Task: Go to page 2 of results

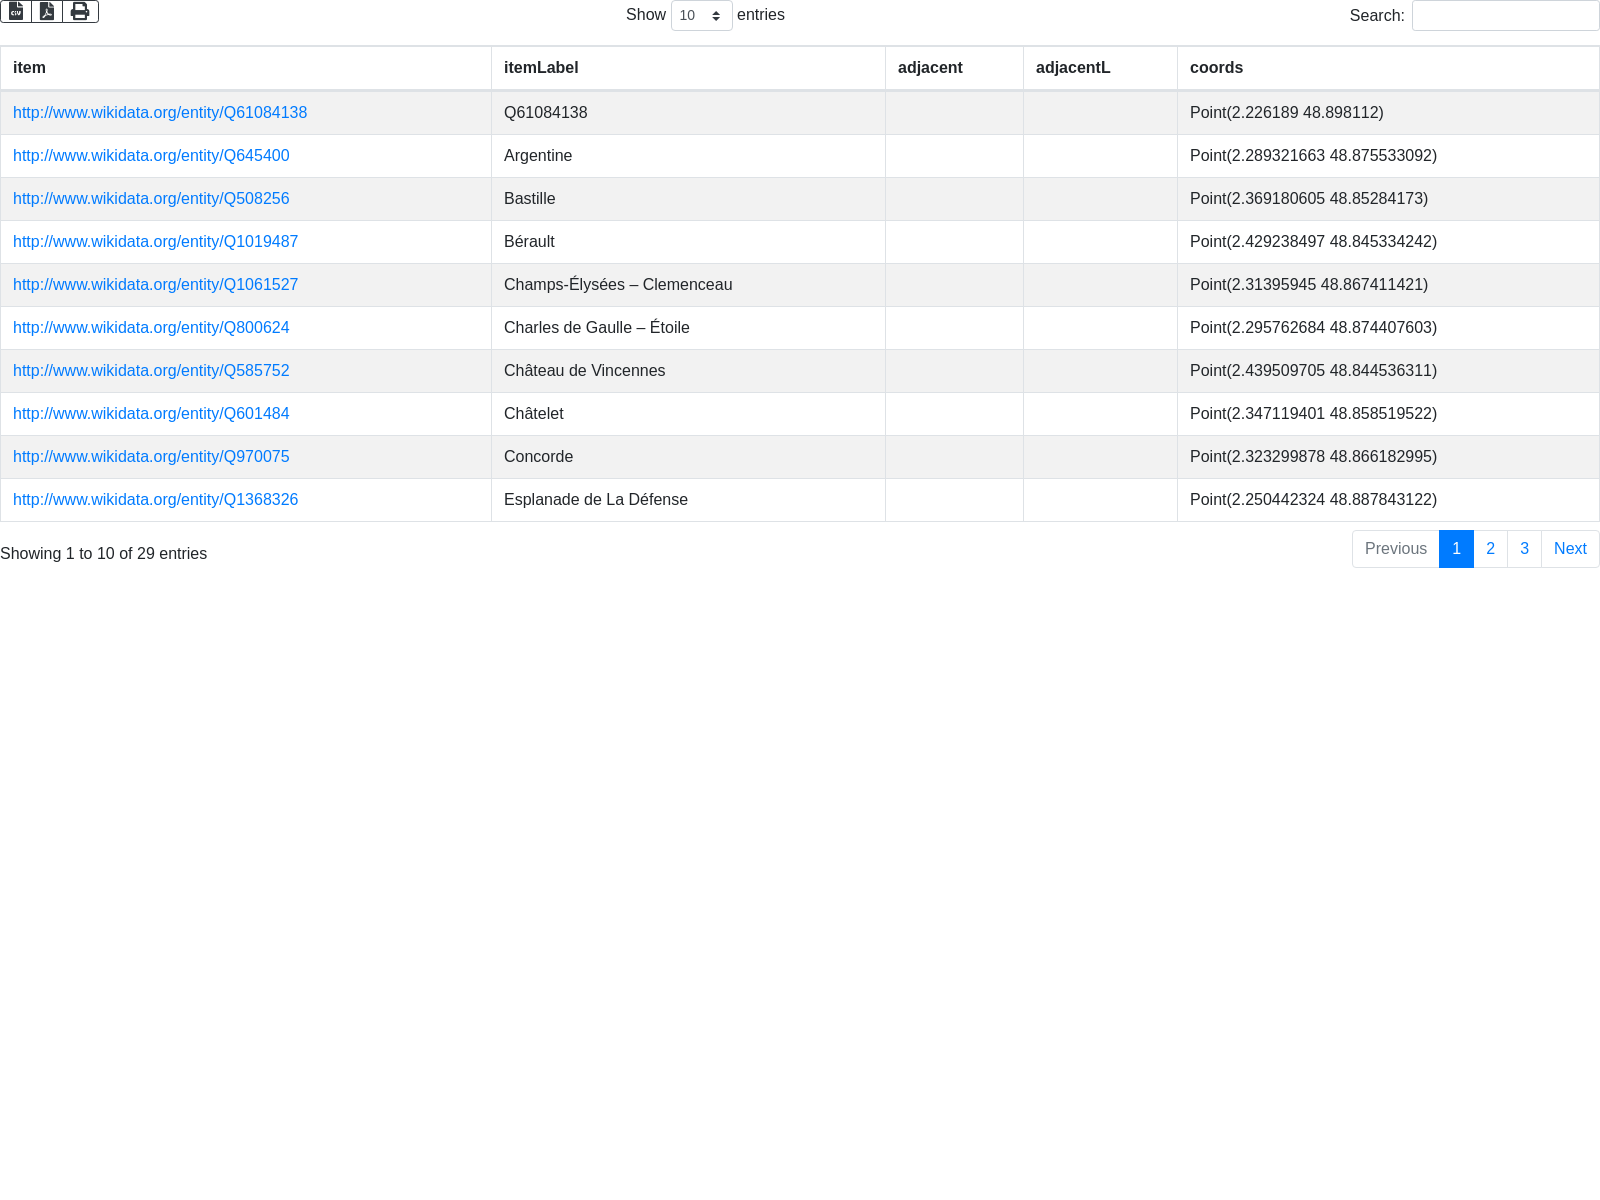Action: 1490,549
